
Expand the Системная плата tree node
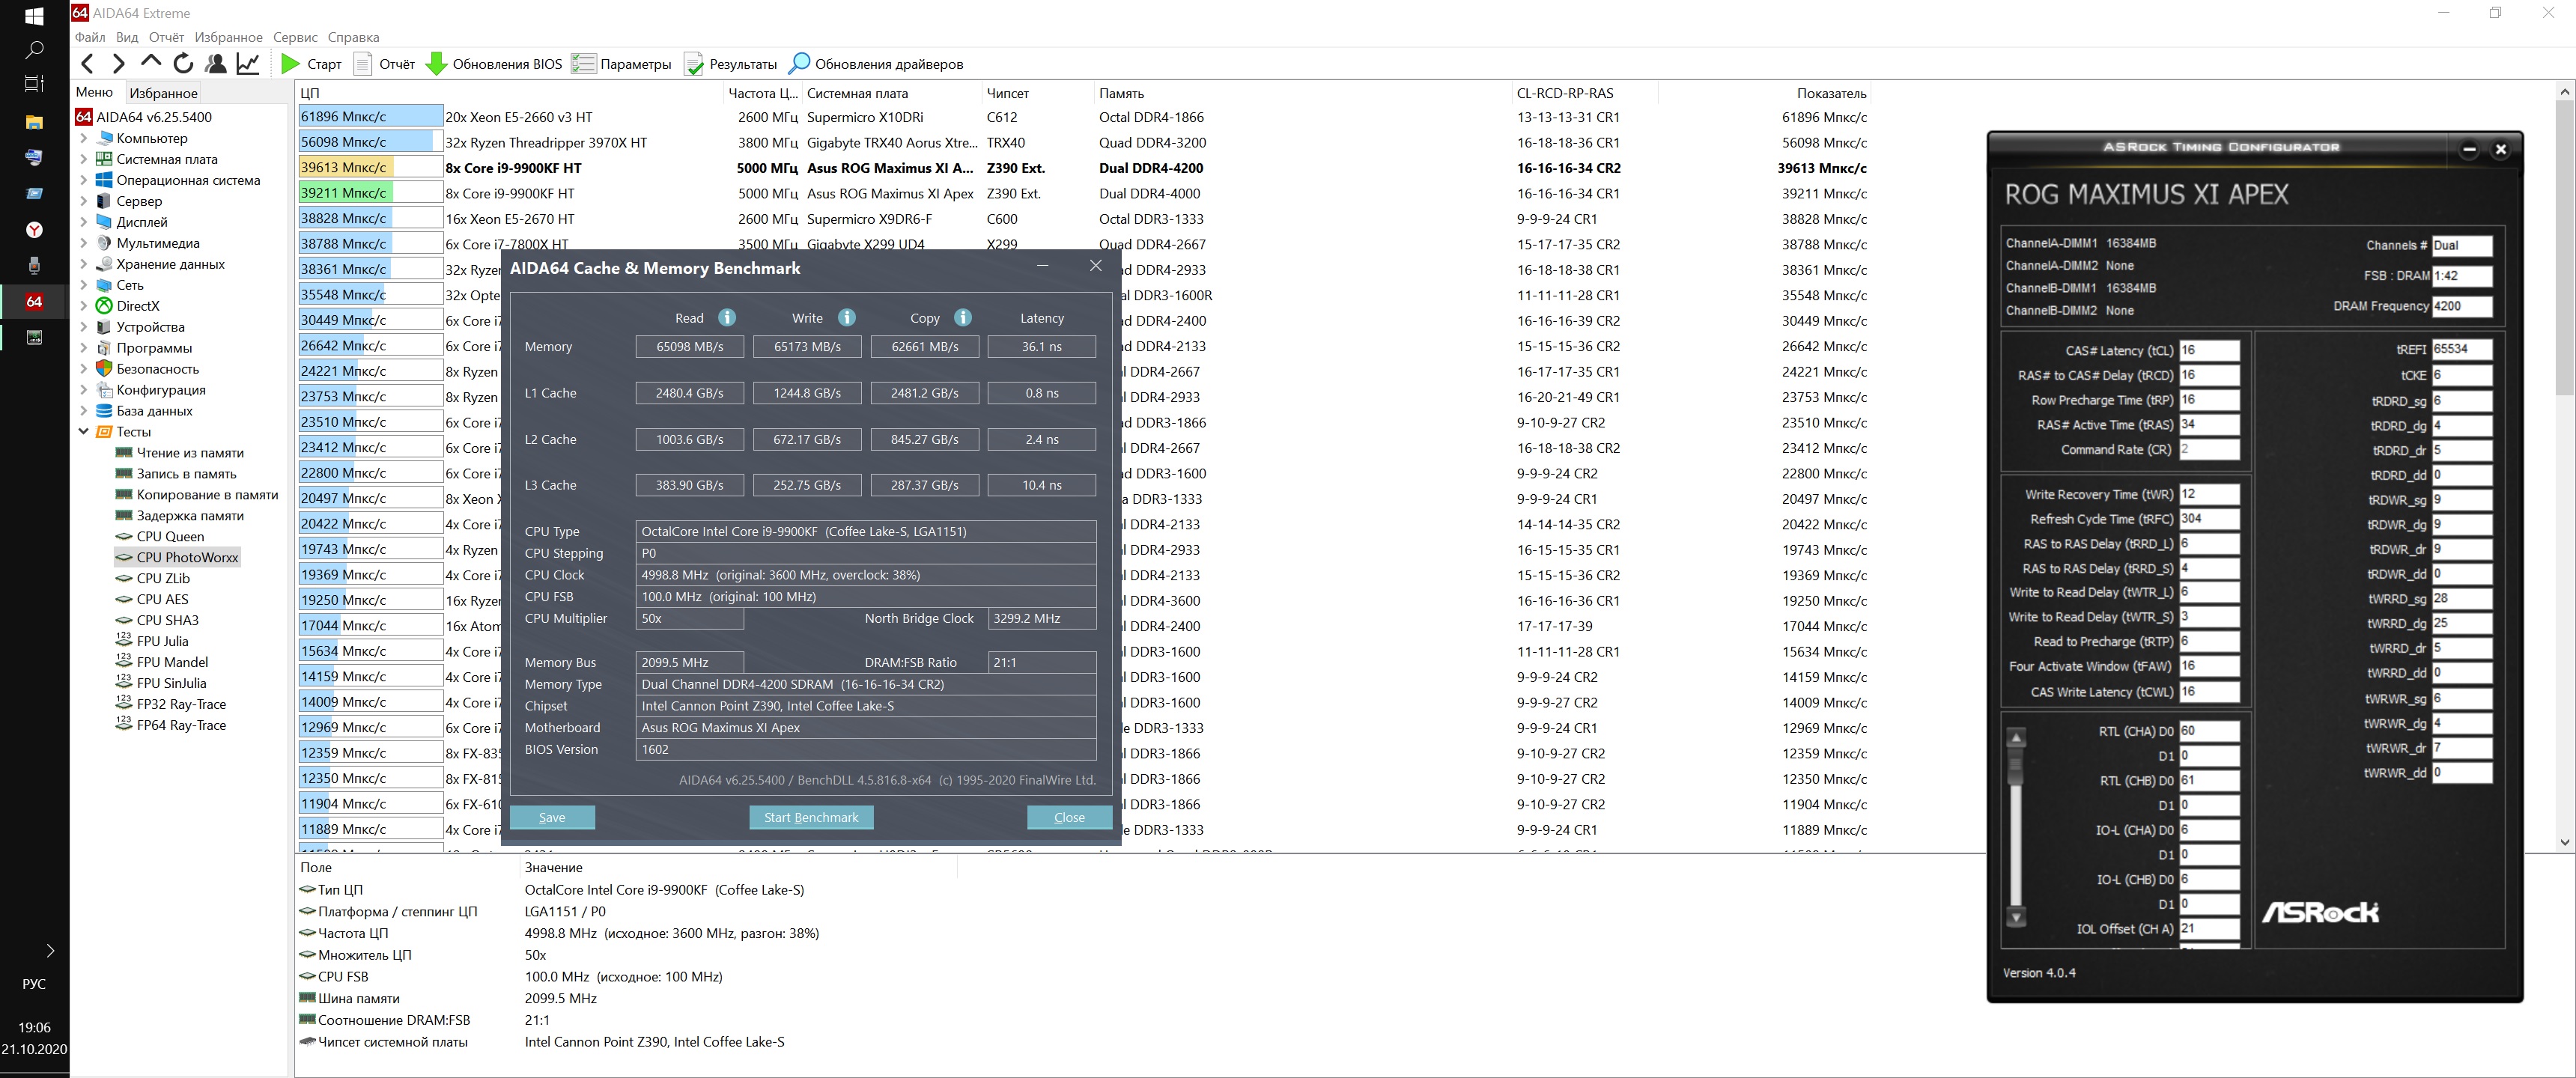coord(84,160)
